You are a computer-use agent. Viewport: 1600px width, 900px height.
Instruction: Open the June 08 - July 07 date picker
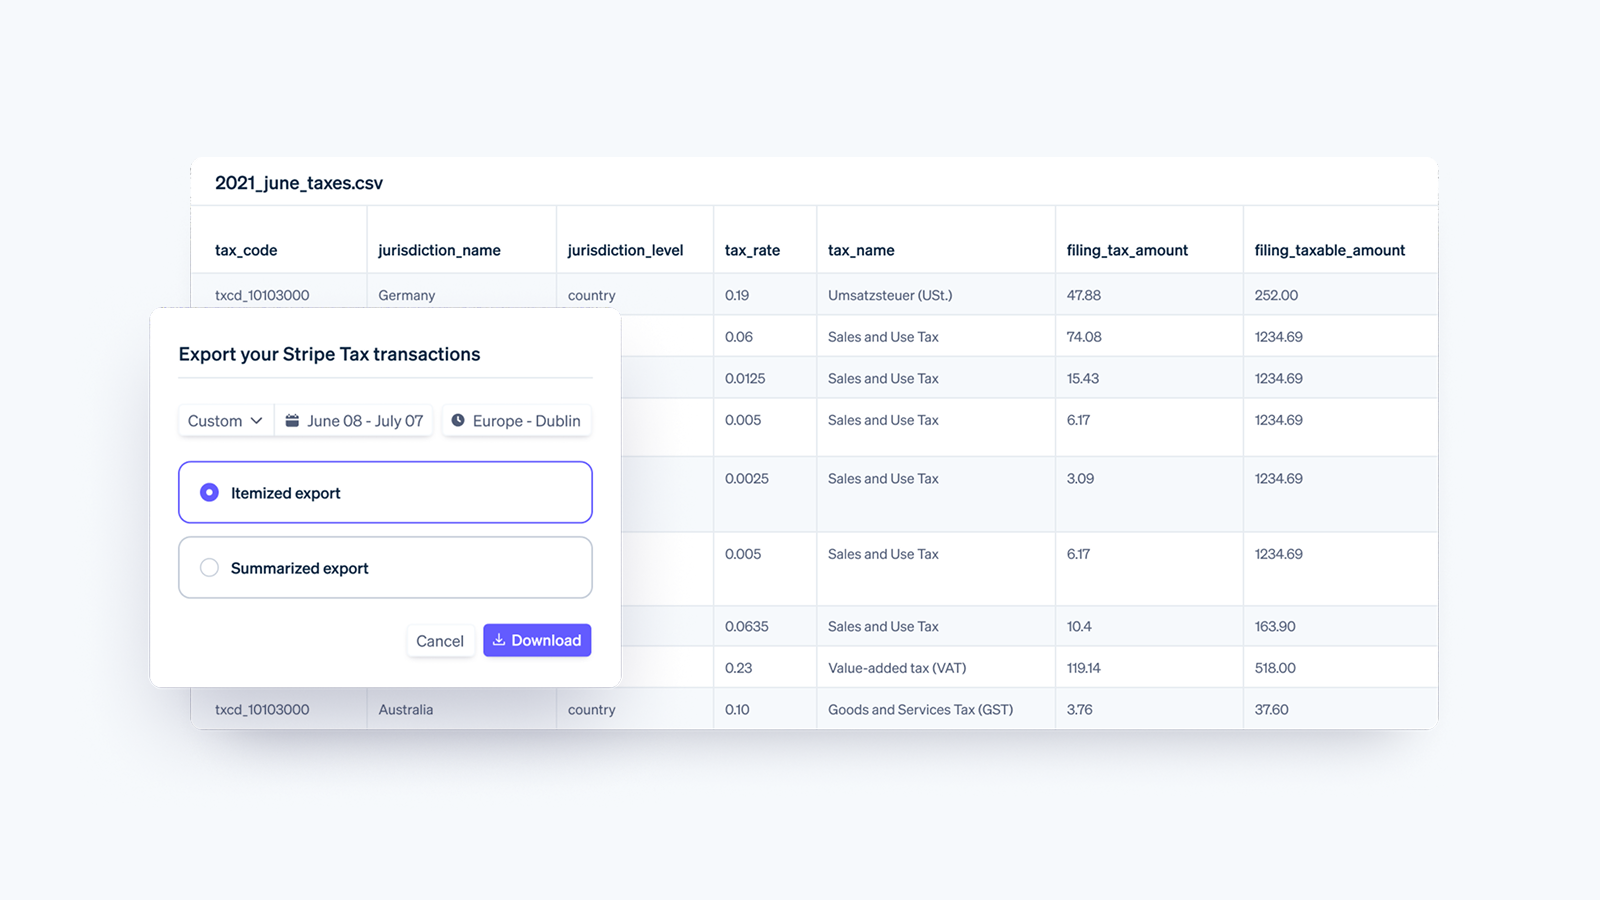[354, 421]
